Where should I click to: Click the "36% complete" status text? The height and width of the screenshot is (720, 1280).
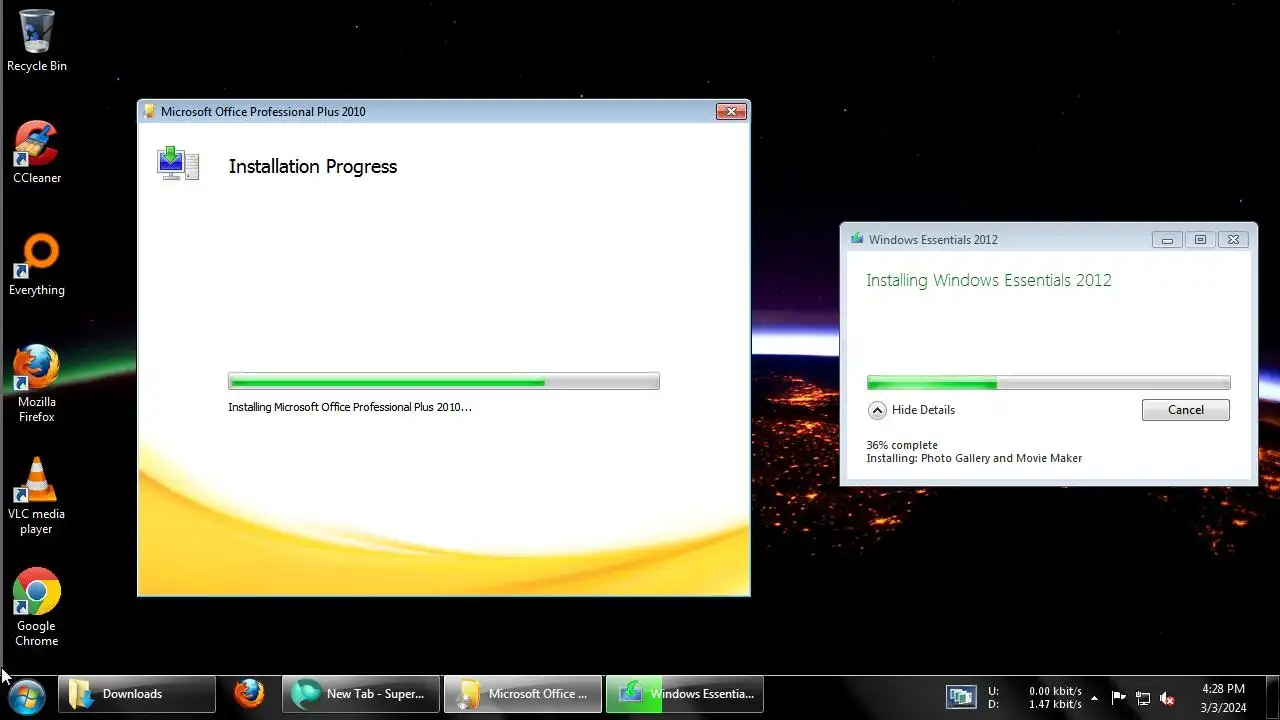[x=902, y=445]
